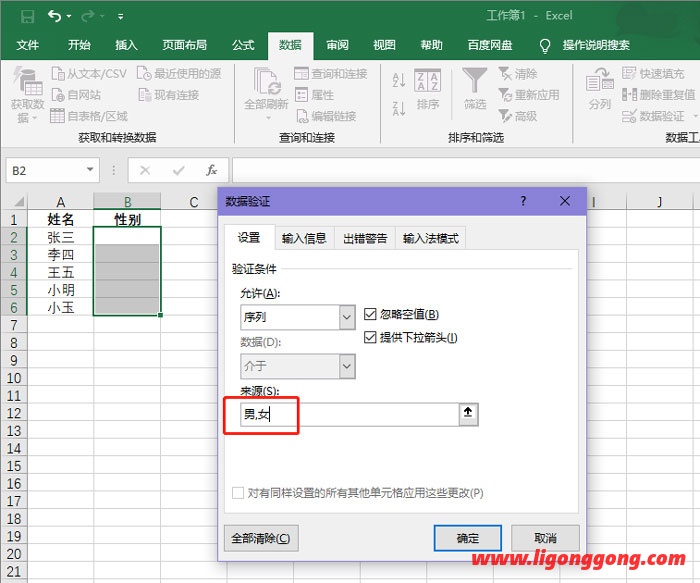Switch to the 输入信息 dialog tab
The image size is (700, 583).
pos(304,238)
